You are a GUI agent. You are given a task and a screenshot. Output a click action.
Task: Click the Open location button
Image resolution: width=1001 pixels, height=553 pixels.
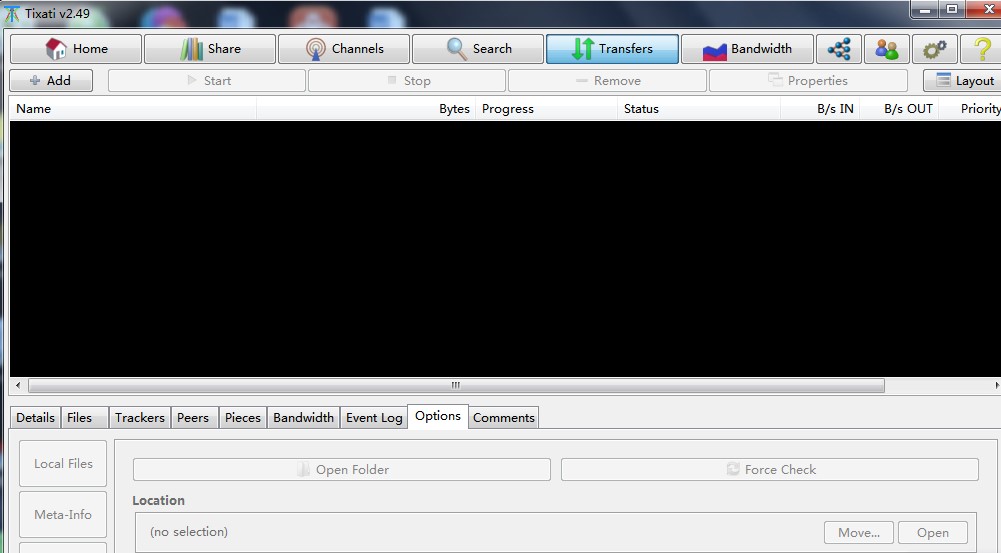click(x=933, y=533)
